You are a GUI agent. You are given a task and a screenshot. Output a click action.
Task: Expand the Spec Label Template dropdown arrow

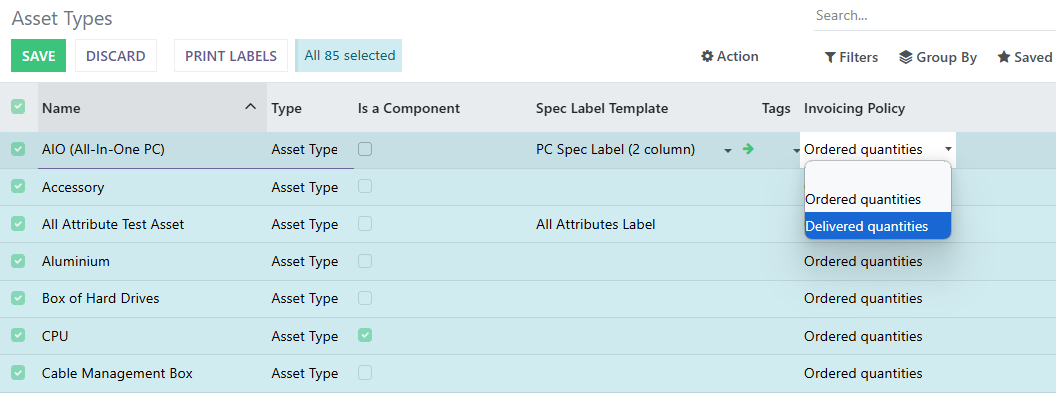pos(728,151)
